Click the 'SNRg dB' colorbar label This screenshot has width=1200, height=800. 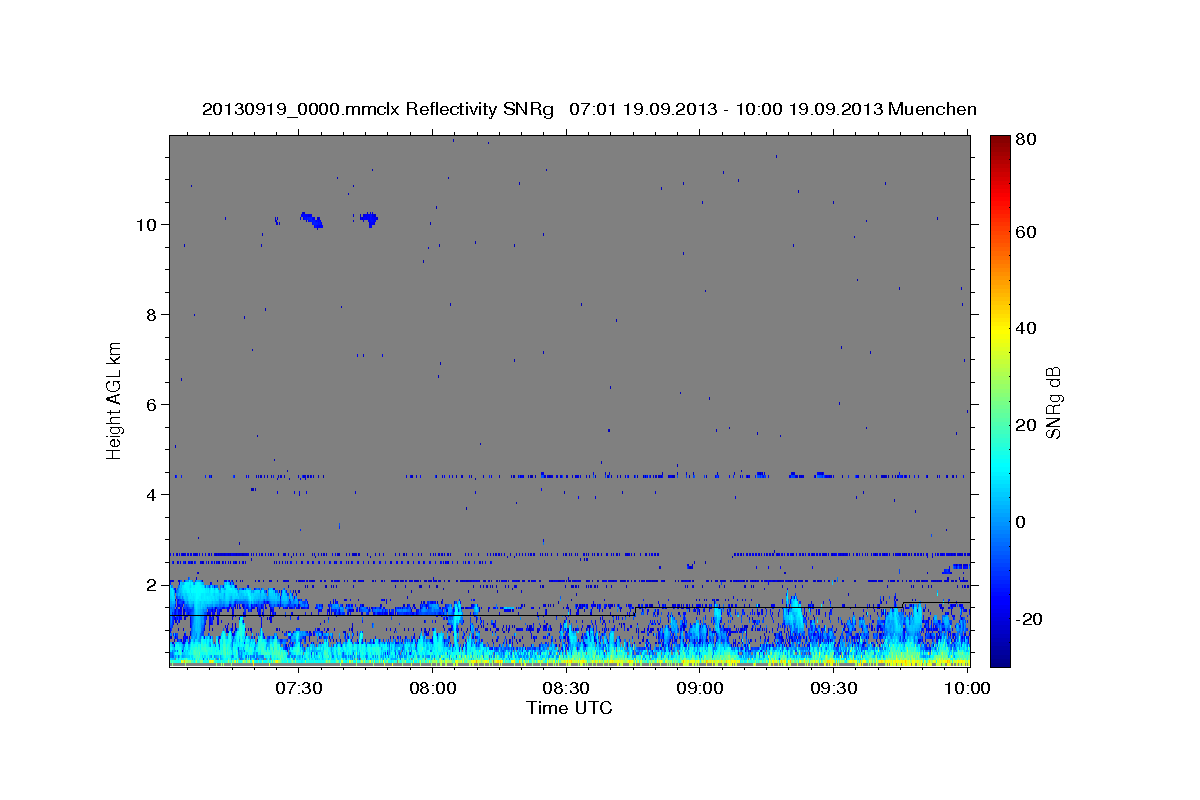click(1053, 402)
